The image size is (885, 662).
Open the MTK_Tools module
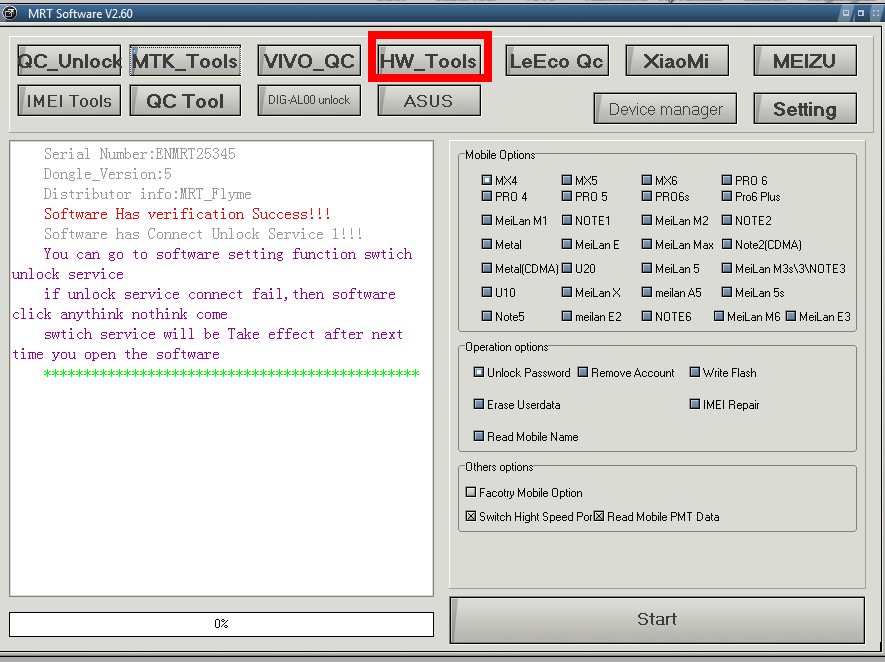[185, 60]
